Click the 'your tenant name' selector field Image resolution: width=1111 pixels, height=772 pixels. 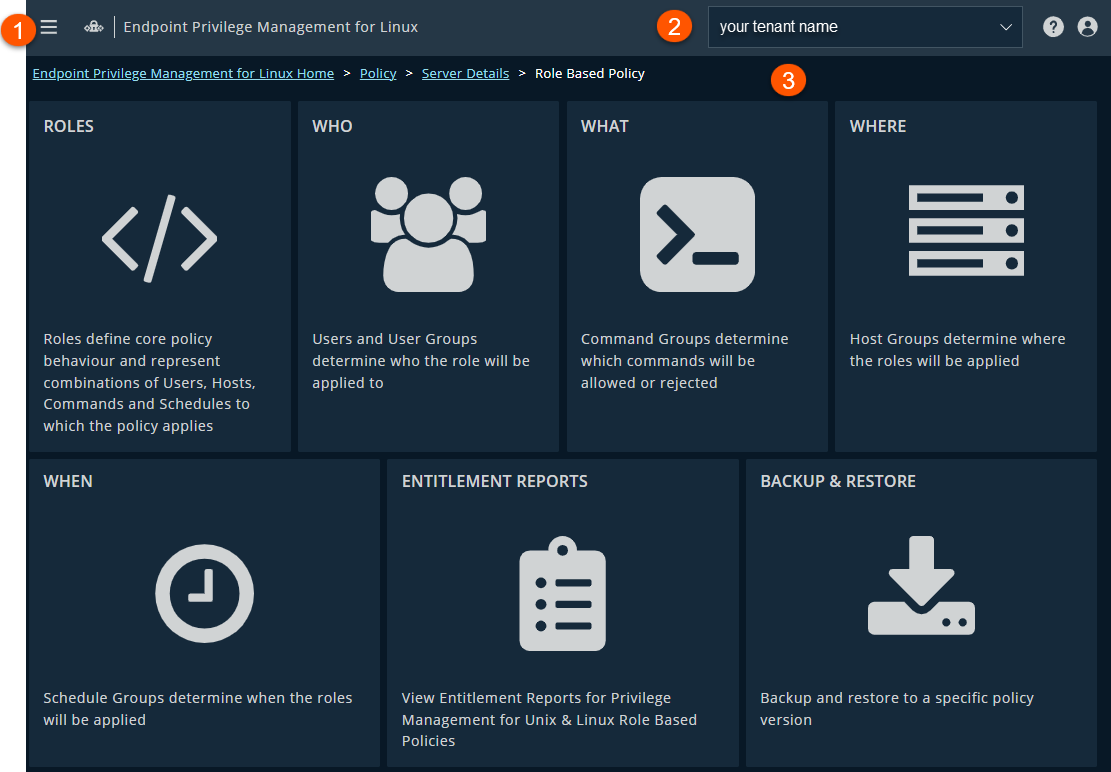point(865,27)
